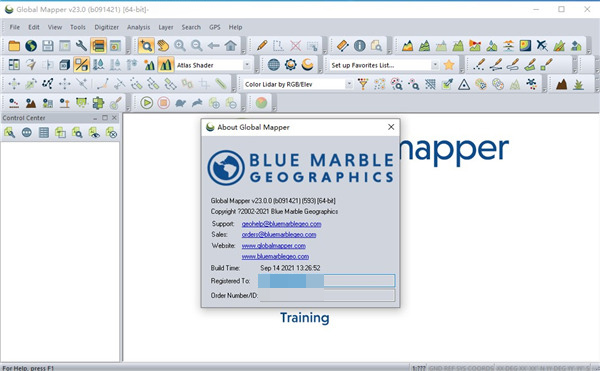This screenshot has width=600, height=371.
Task: Open the GPS menu
Action: (x=215, y=27)
